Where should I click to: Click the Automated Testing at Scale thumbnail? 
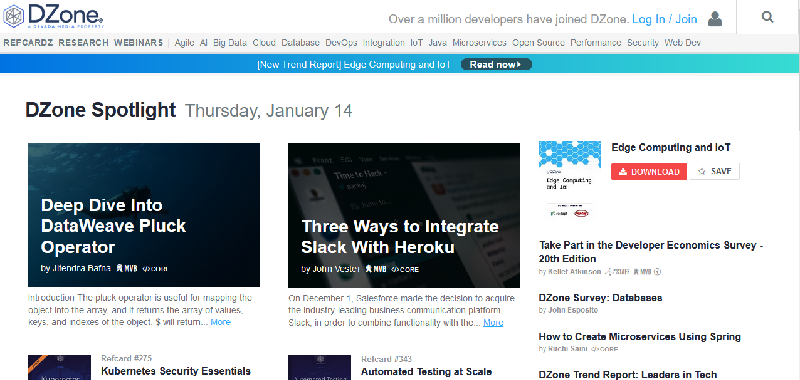click(319, 367)
